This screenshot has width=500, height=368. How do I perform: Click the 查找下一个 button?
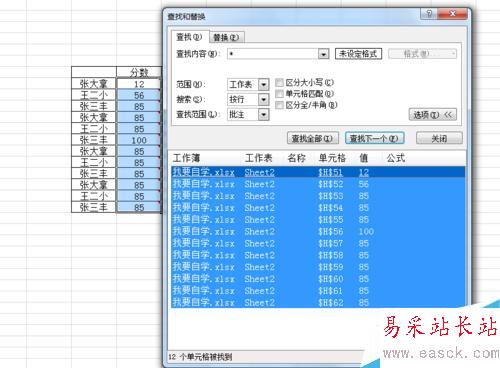(x=375, y=138)
